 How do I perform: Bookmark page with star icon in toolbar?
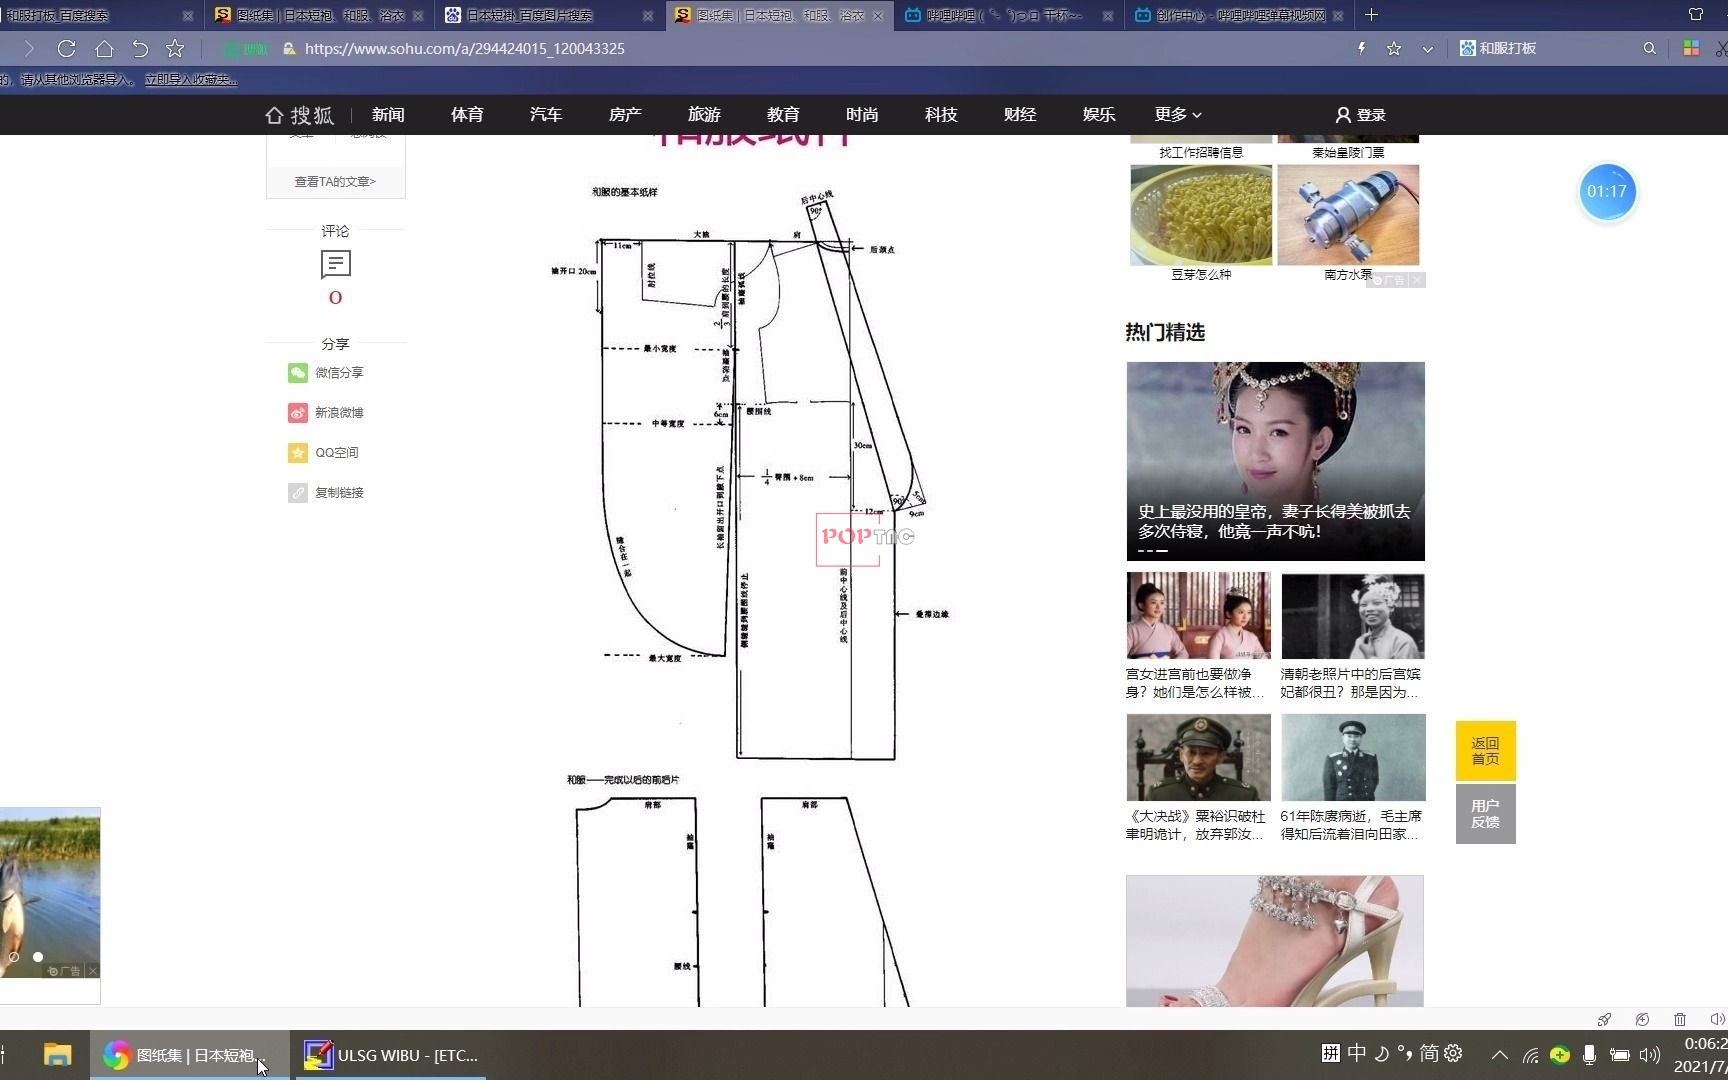(175, 48)
